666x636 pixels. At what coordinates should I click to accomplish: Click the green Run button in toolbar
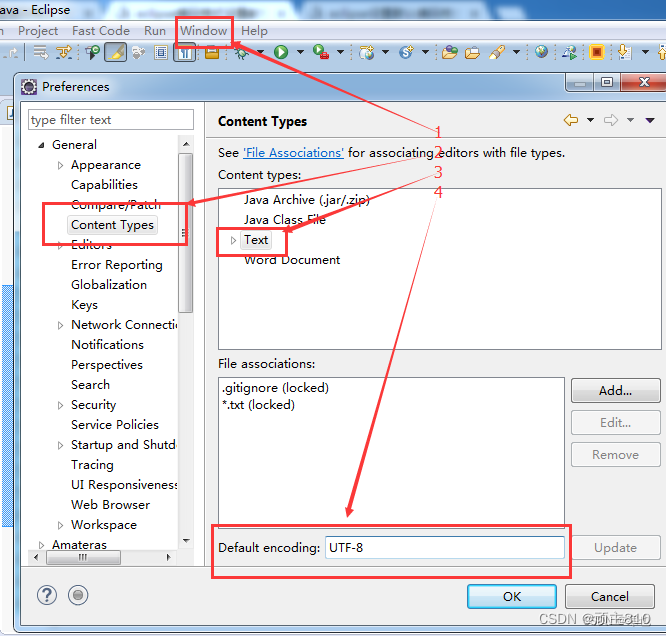(281, 52)
